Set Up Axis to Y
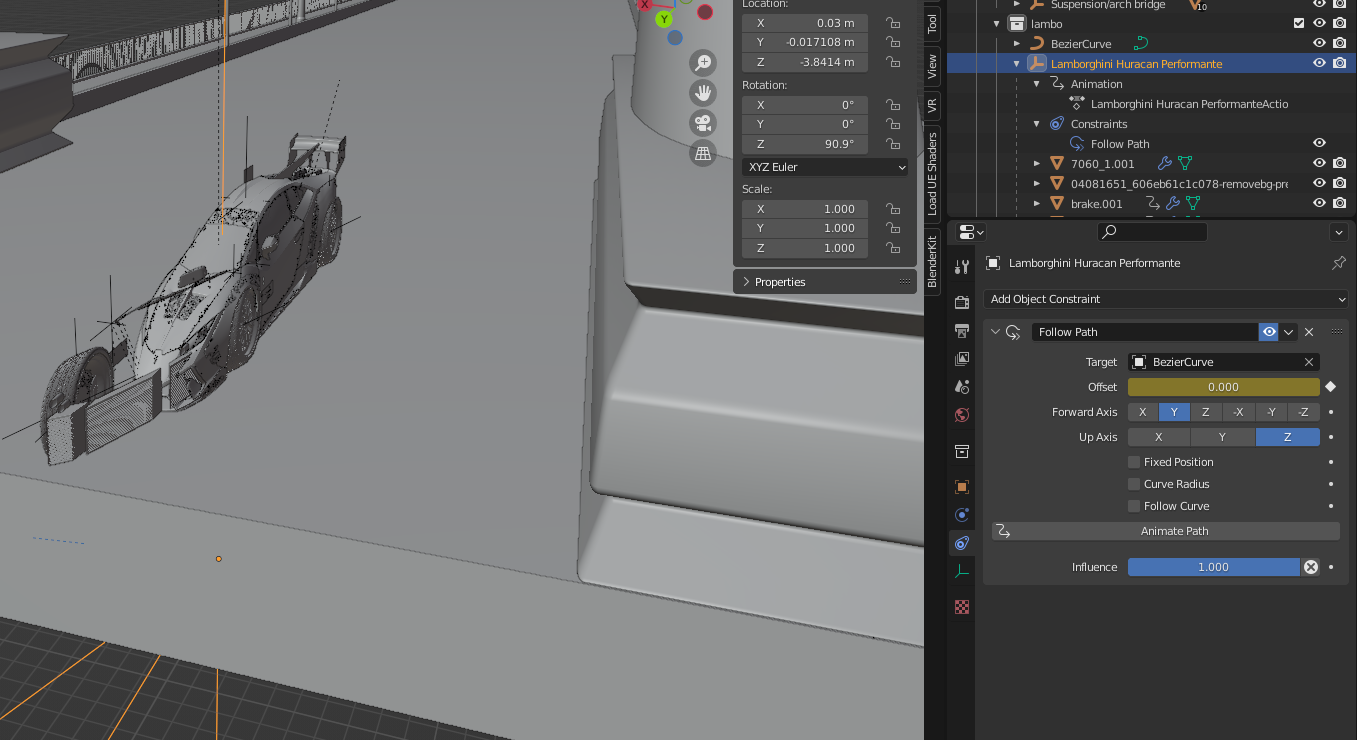 [1223, 437]
